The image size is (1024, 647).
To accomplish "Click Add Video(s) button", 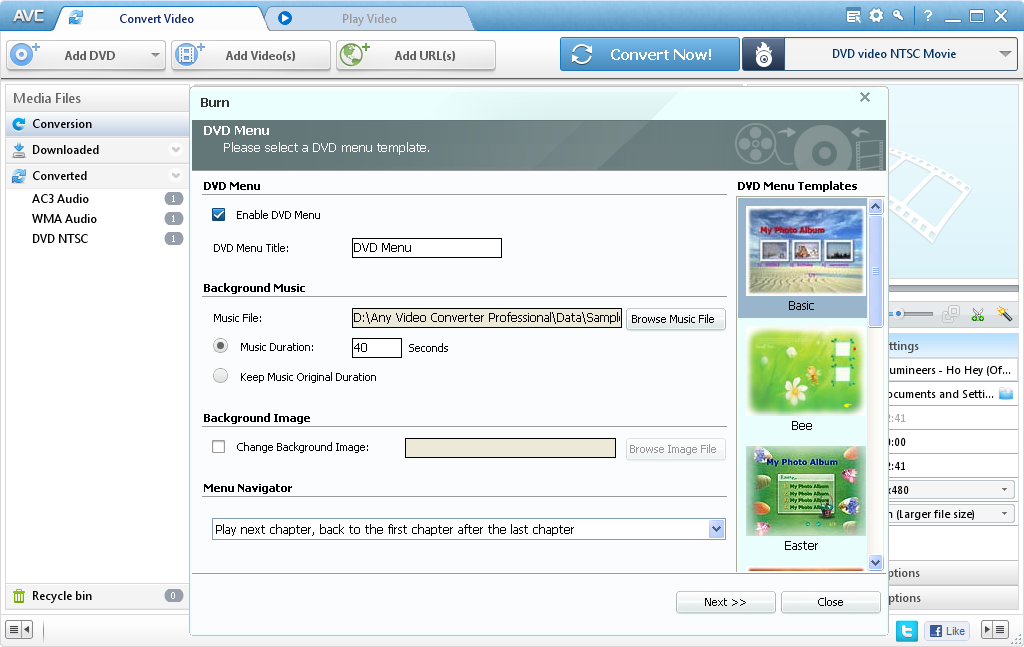I will pos(251,55).
